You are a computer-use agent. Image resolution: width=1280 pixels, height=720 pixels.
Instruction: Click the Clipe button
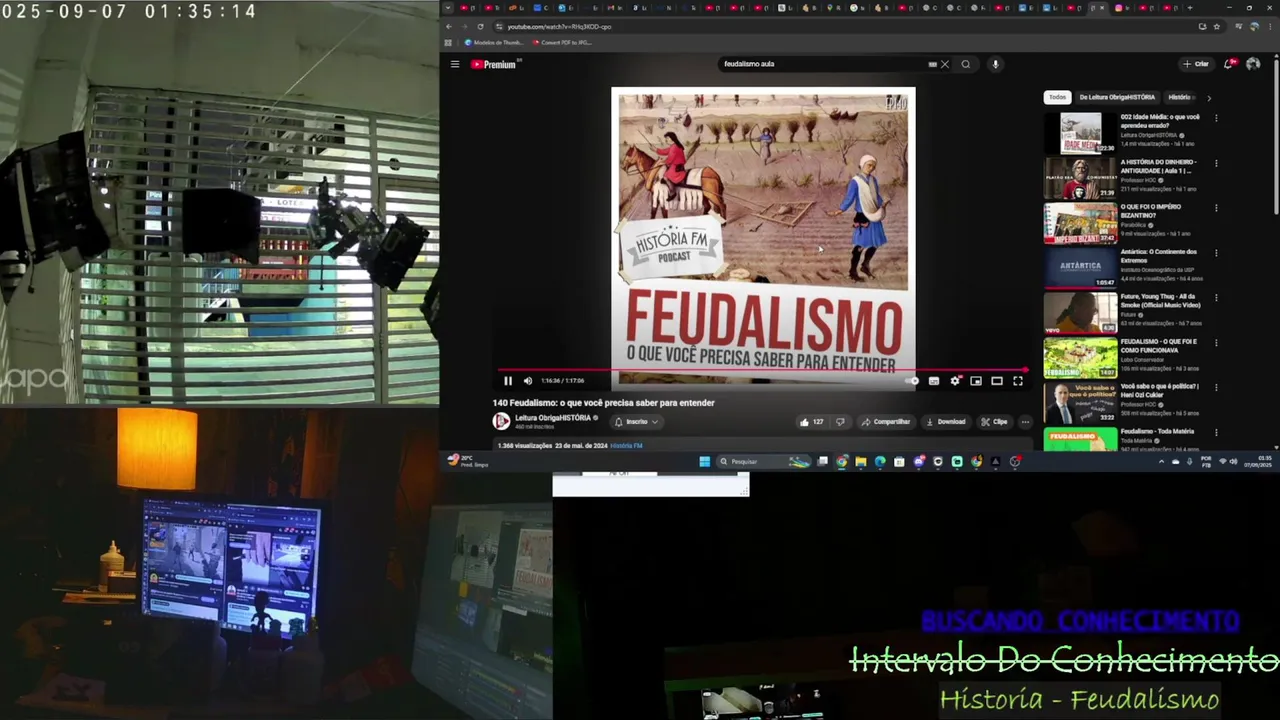pyautogui.click(x=995, y=422)
